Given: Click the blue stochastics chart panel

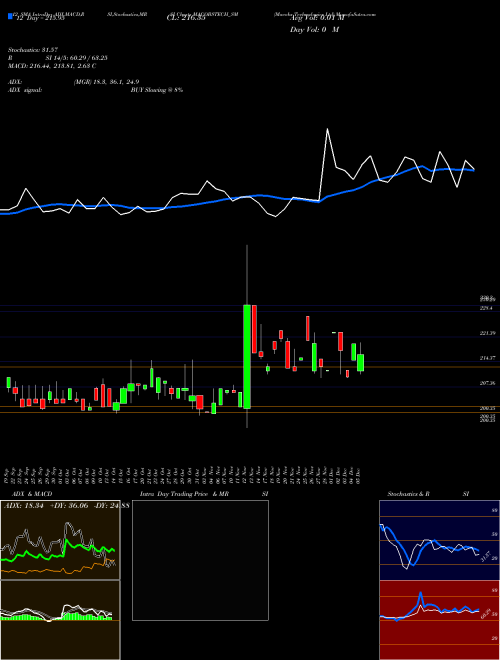Looking at the screenshot, I should 439,540.
